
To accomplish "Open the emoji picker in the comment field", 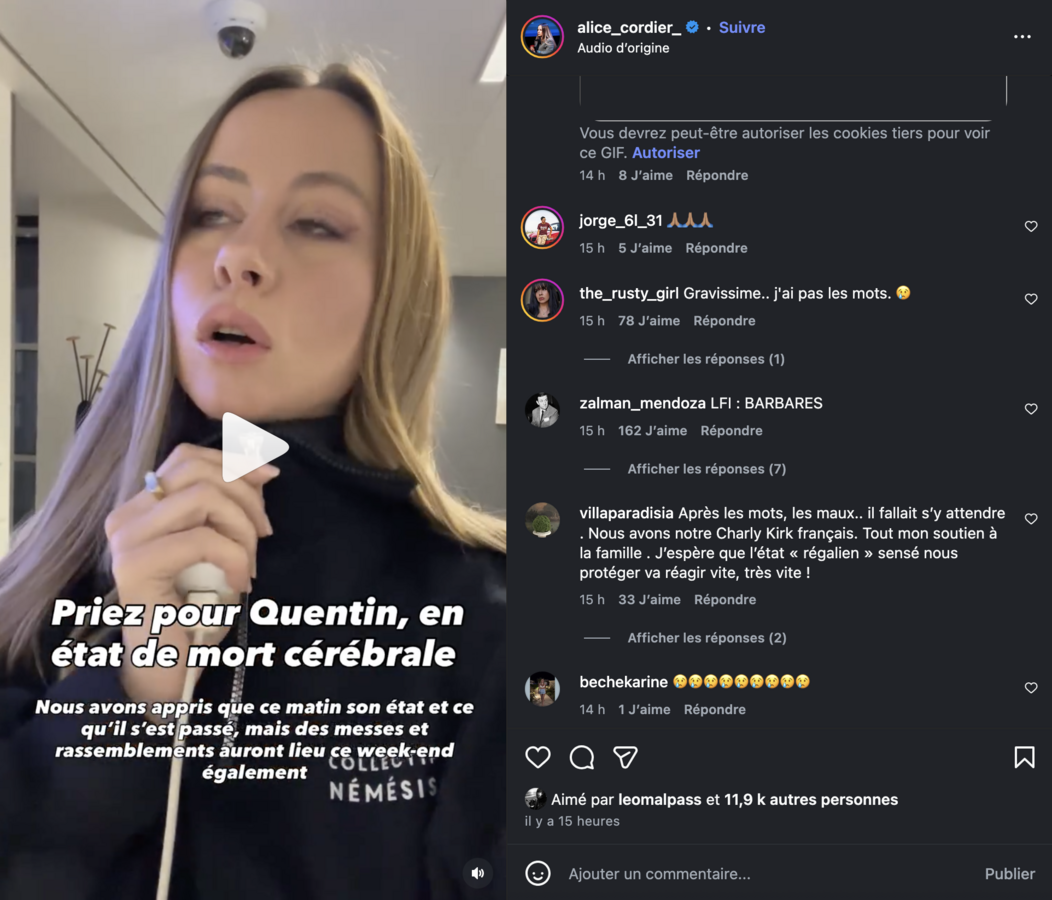I will [538, 872].
